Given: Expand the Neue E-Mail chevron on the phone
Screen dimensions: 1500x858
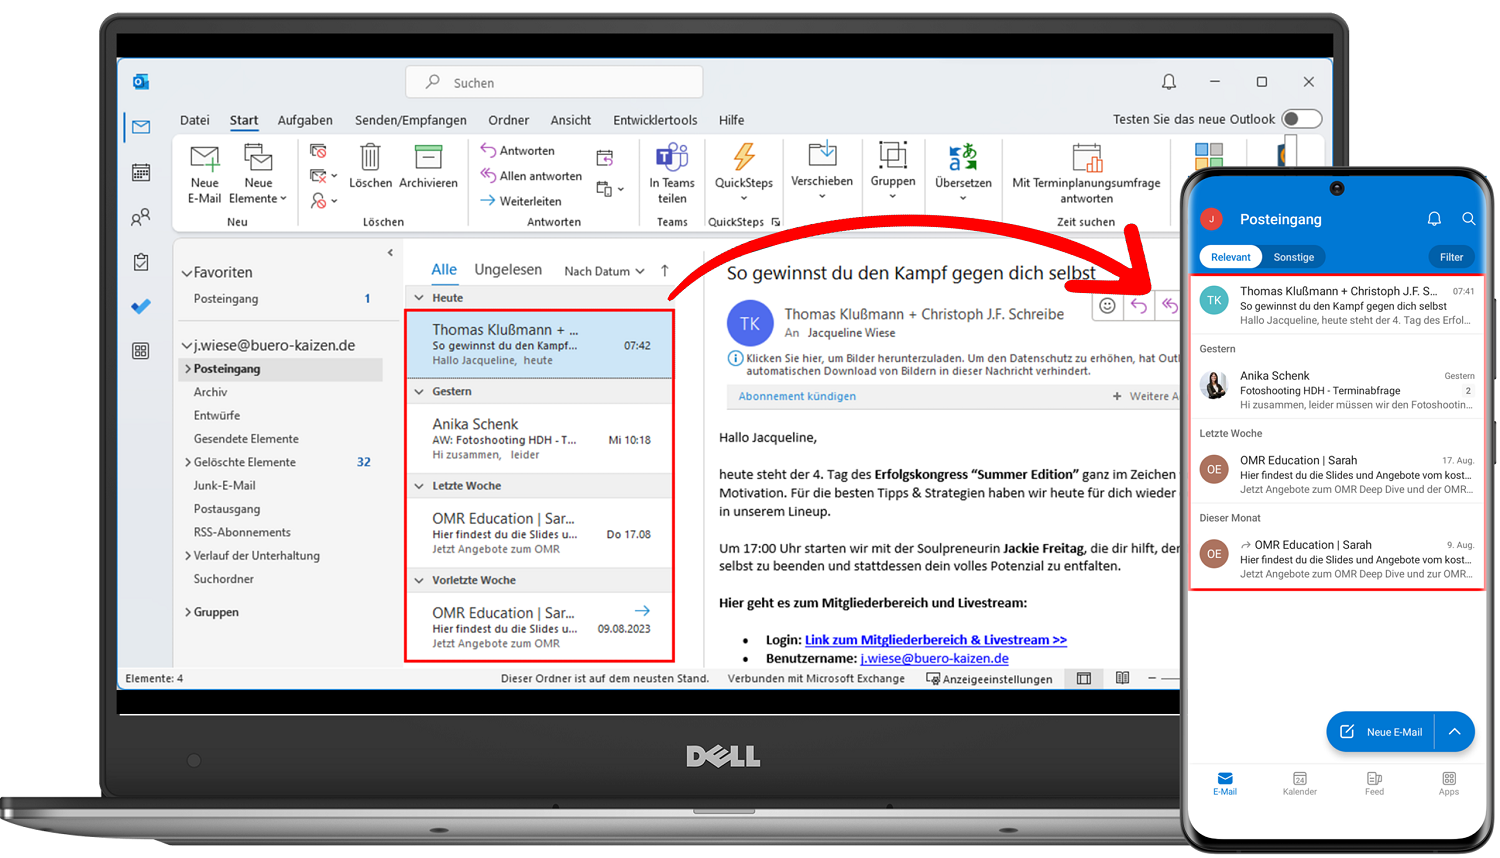Looking at the screenshot, I should pos(1455,732).
